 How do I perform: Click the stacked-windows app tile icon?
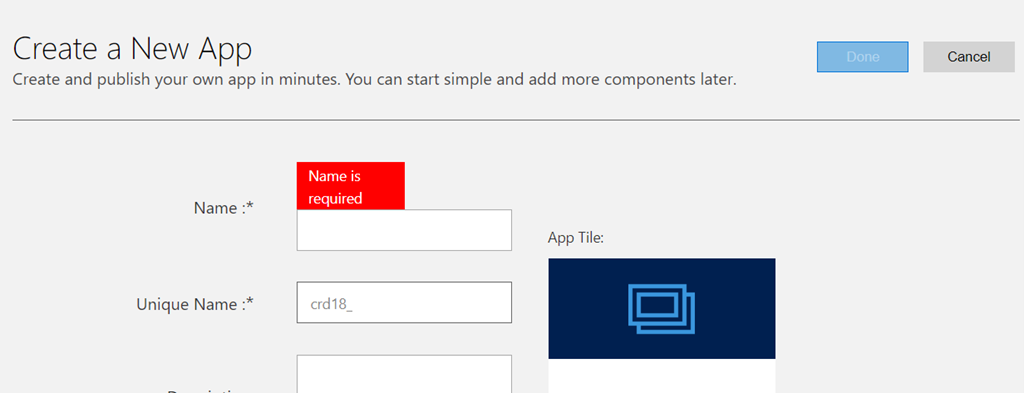[x=662, y=309]
